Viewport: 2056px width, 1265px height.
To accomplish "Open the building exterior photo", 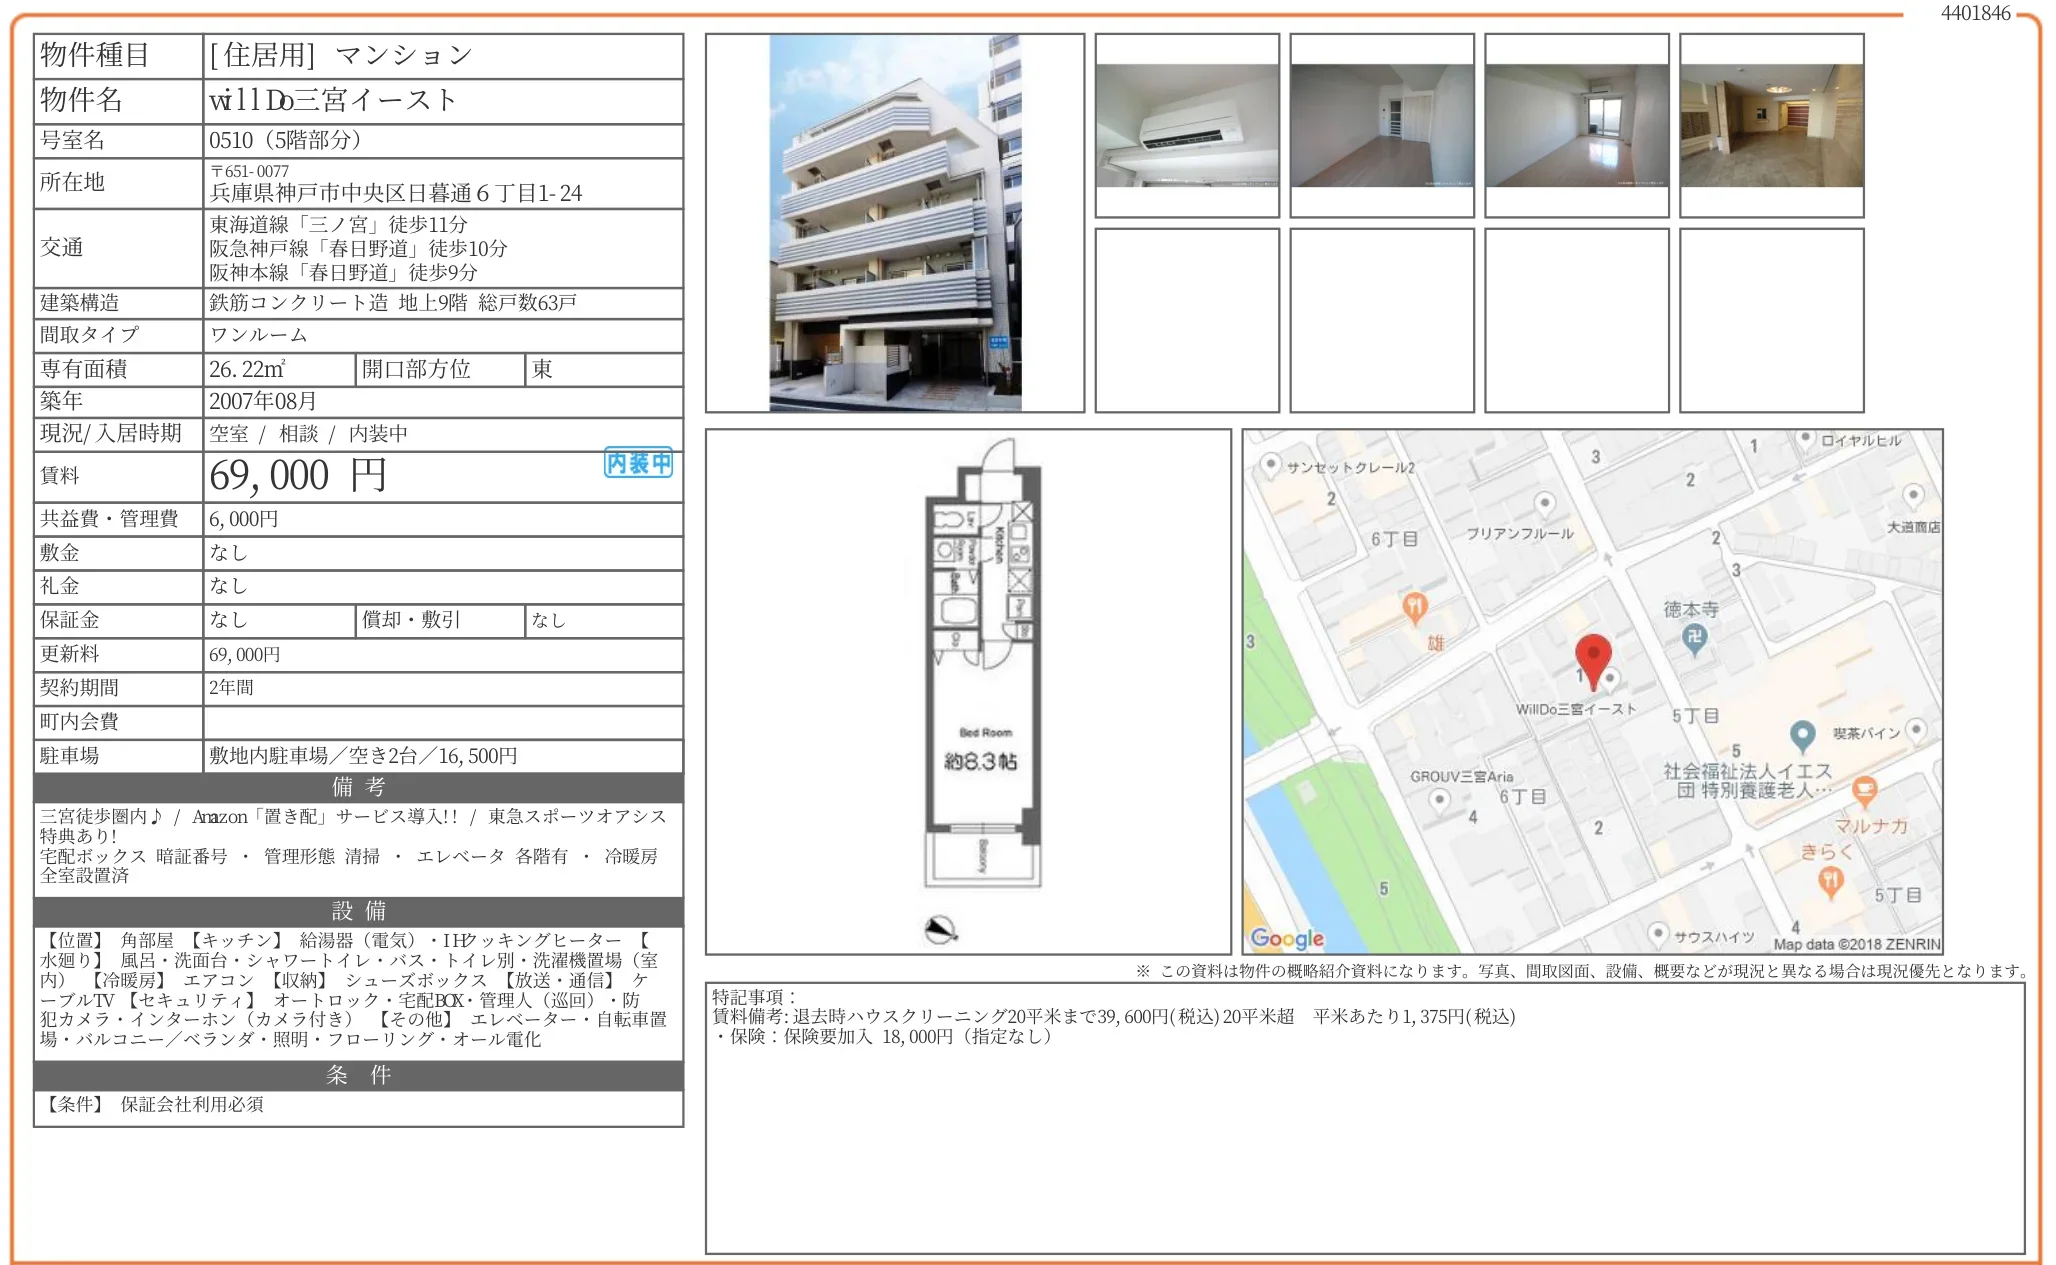I will pyautogui.click(x=895, y=222).
